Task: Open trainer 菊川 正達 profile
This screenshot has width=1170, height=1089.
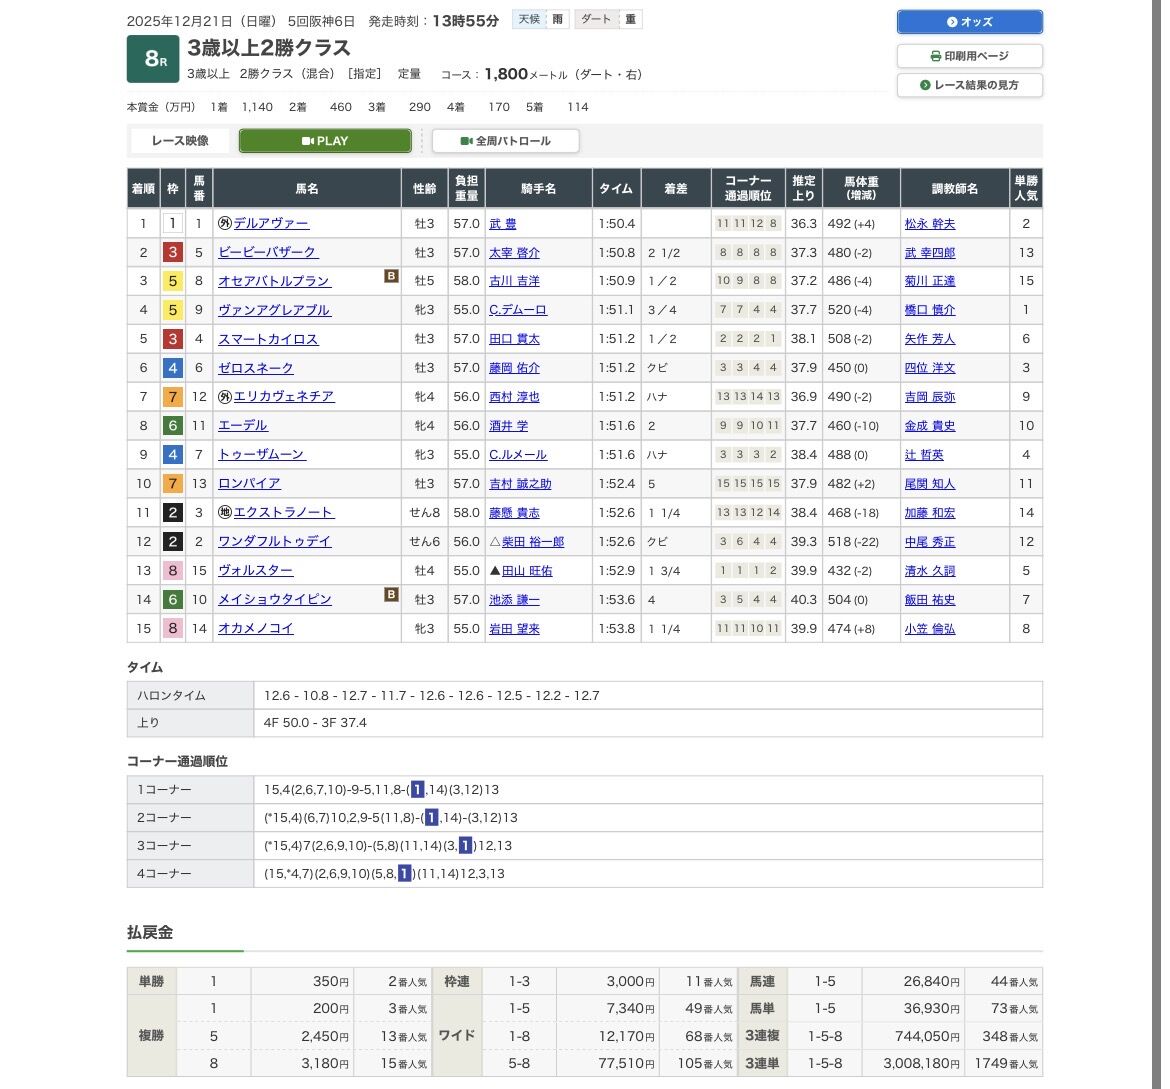Action: pos(930,281)
